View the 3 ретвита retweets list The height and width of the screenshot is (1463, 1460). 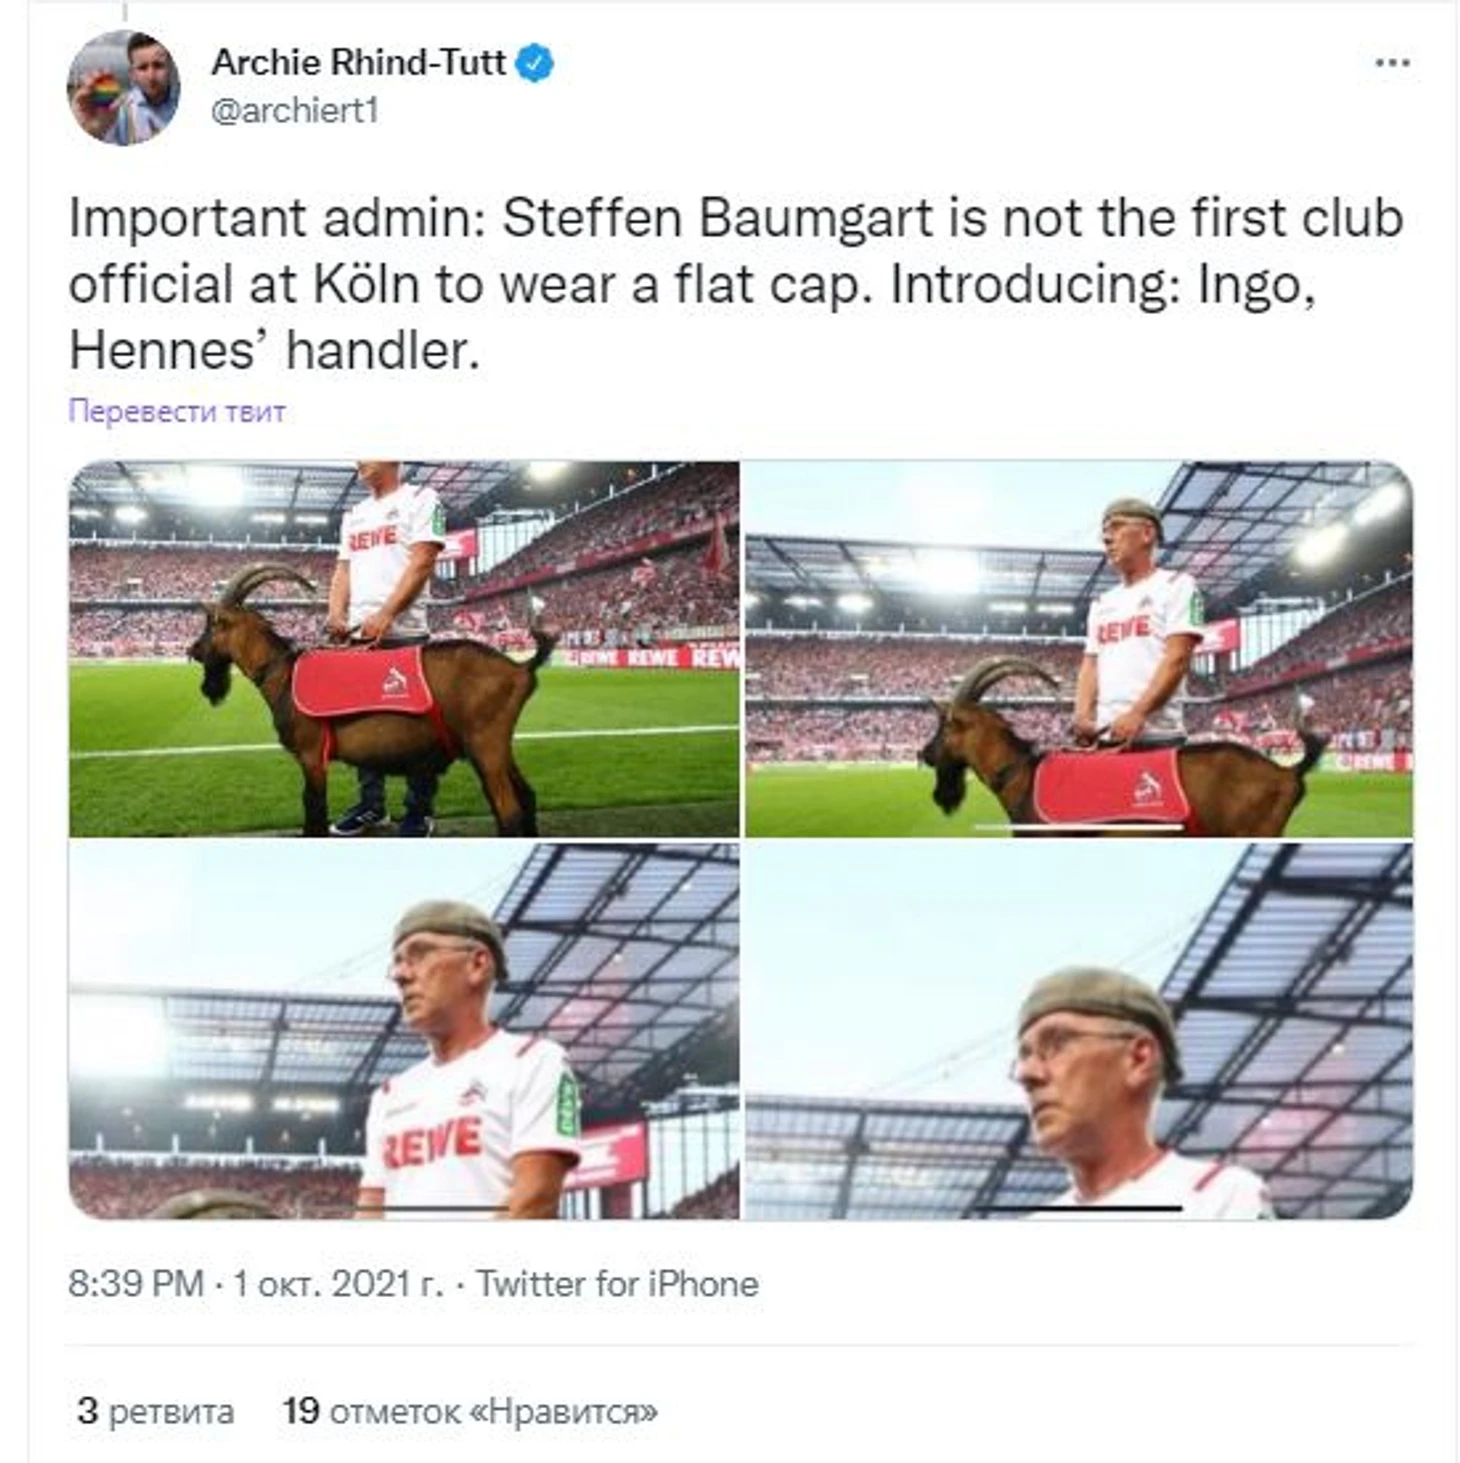pos(155,1411)
